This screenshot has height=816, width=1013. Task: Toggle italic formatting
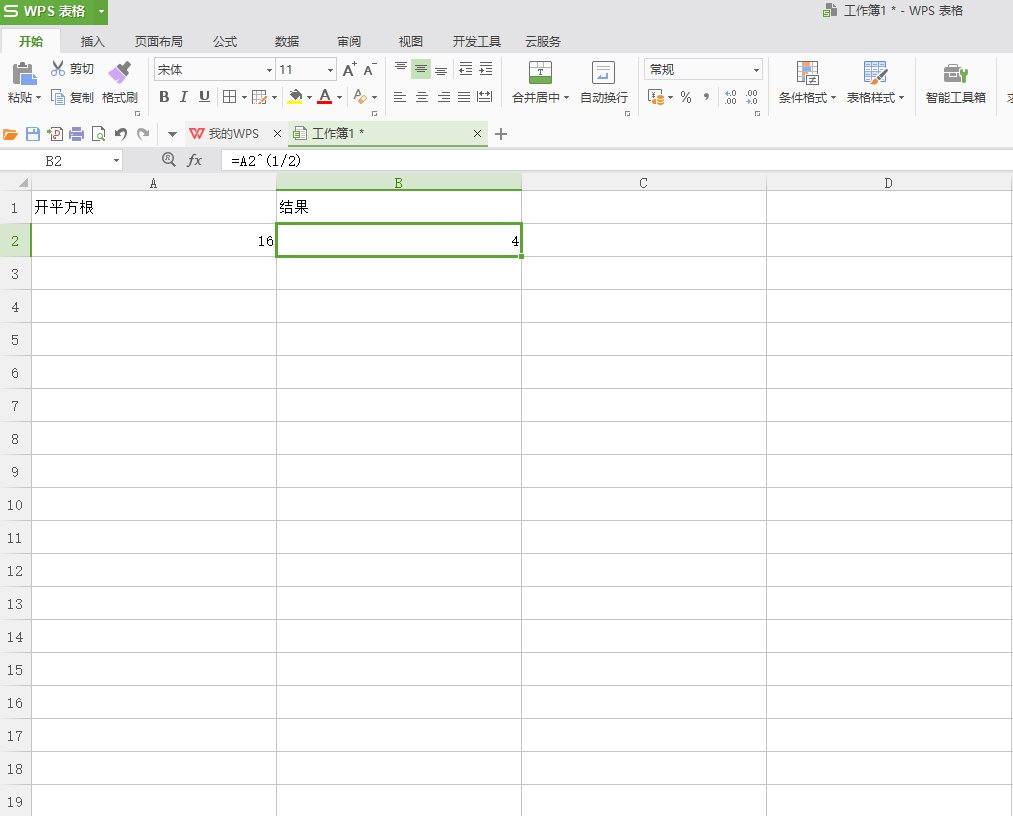184,97
